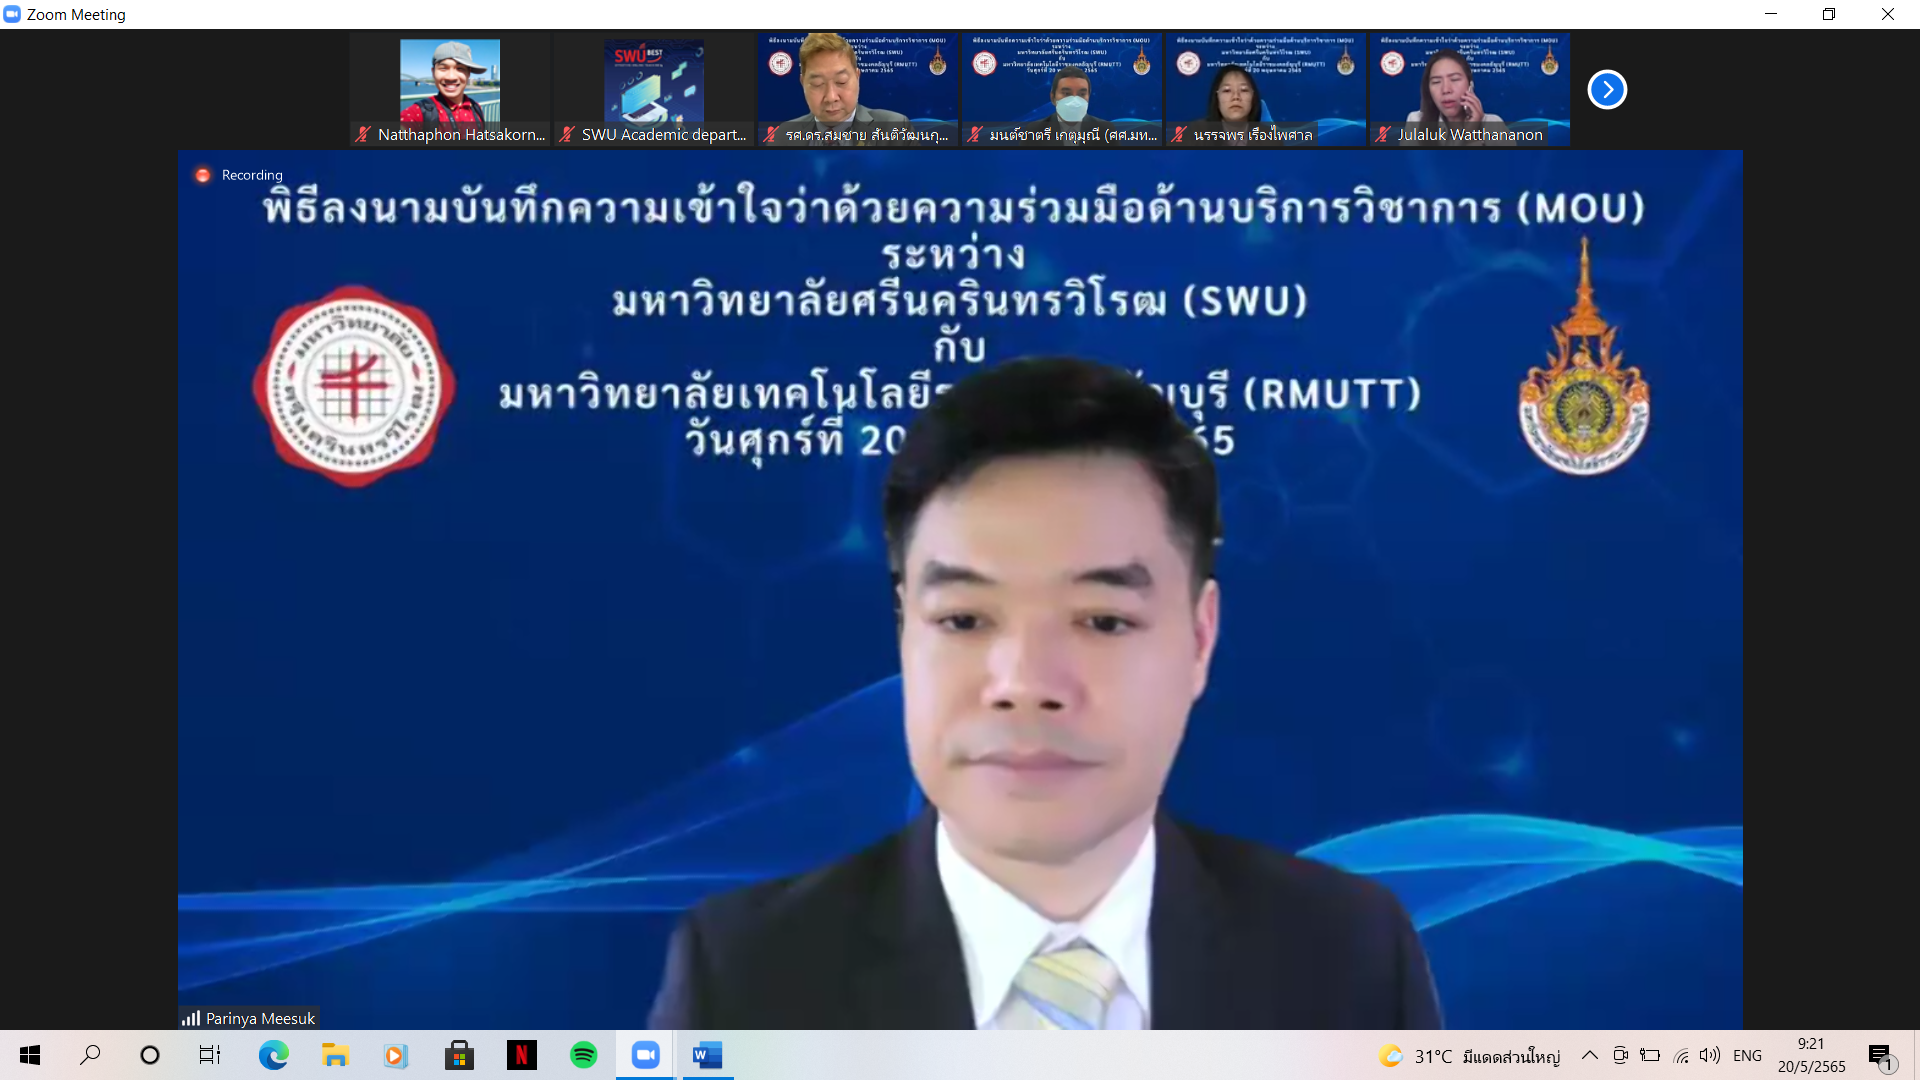
Task: Open the notification center icon
Action: 1881,1056
